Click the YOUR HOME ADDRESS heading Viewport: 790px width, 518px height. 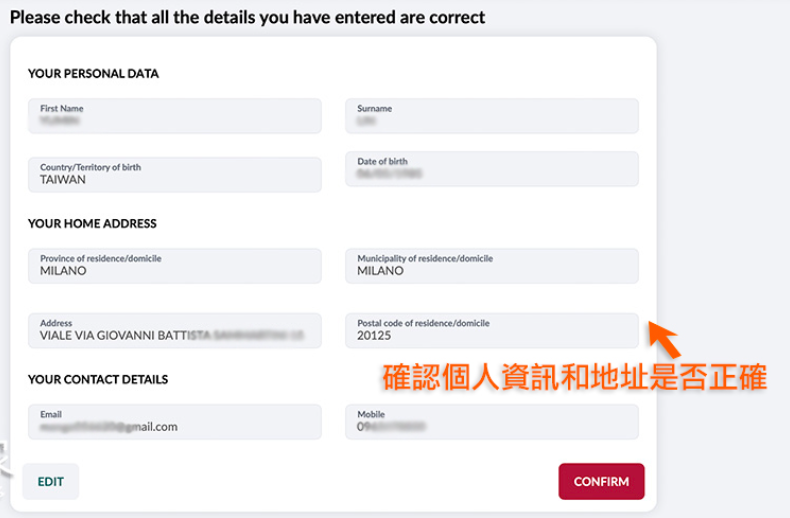92,223
